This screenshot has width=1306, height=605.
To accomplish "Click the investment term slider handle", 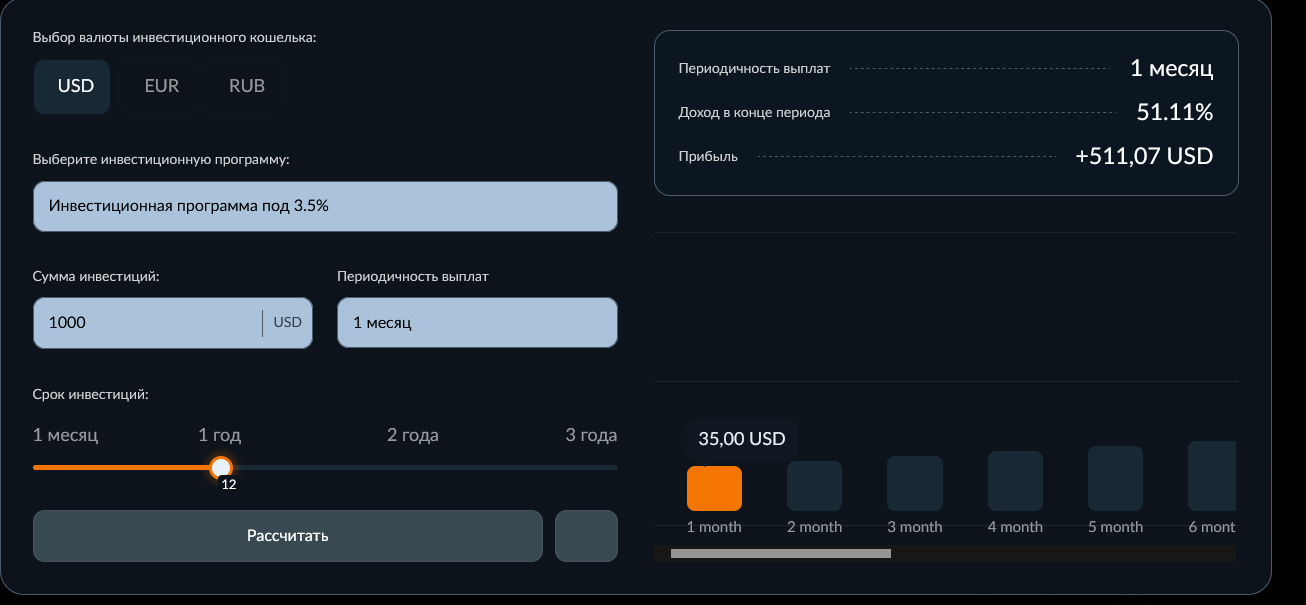I will 221,467.
